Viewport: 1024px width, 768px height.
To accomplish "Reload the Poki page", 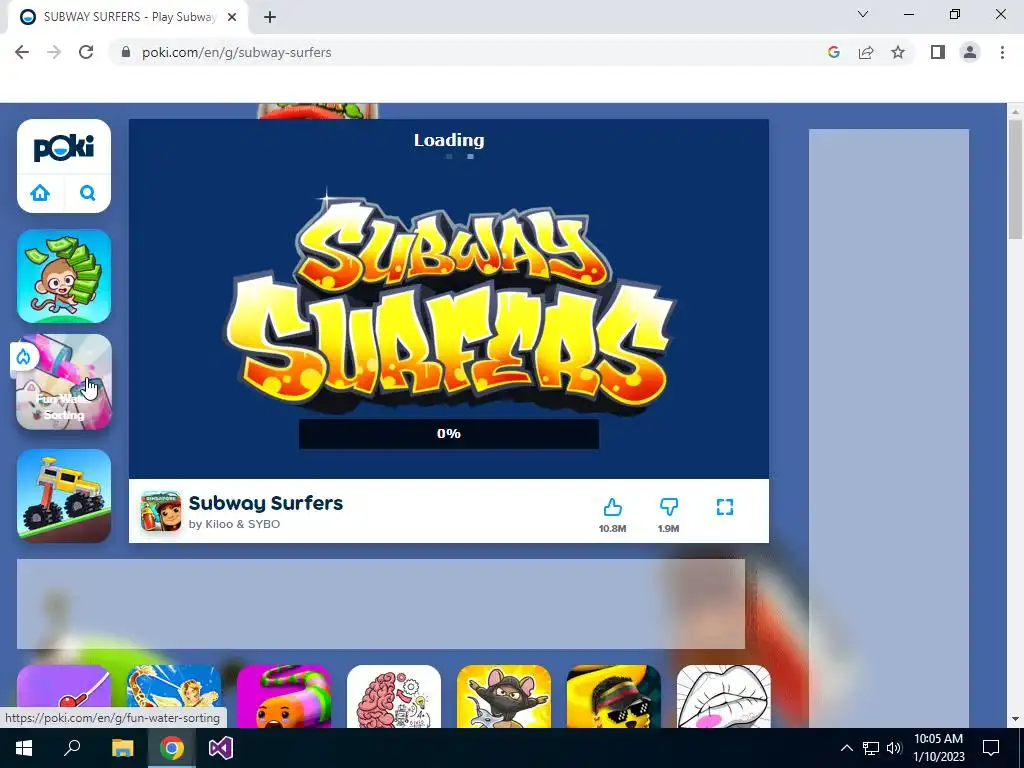I will 86,52.
